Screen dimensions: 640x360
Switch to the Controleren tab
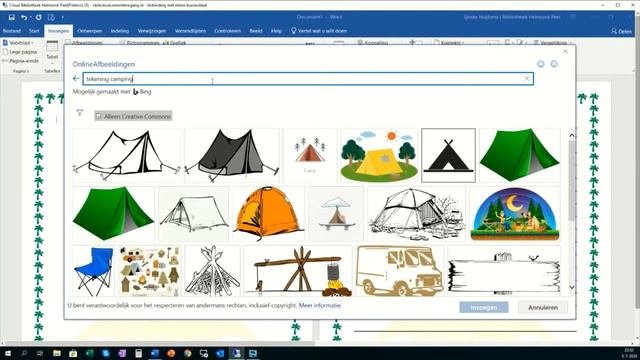pyautogui.click(x=227, y=31)
